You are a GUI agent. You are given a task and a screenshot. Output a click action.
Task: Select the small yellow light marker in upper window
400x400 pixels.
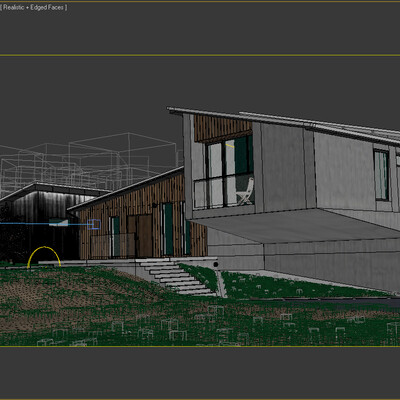click(x=230, y=145)
